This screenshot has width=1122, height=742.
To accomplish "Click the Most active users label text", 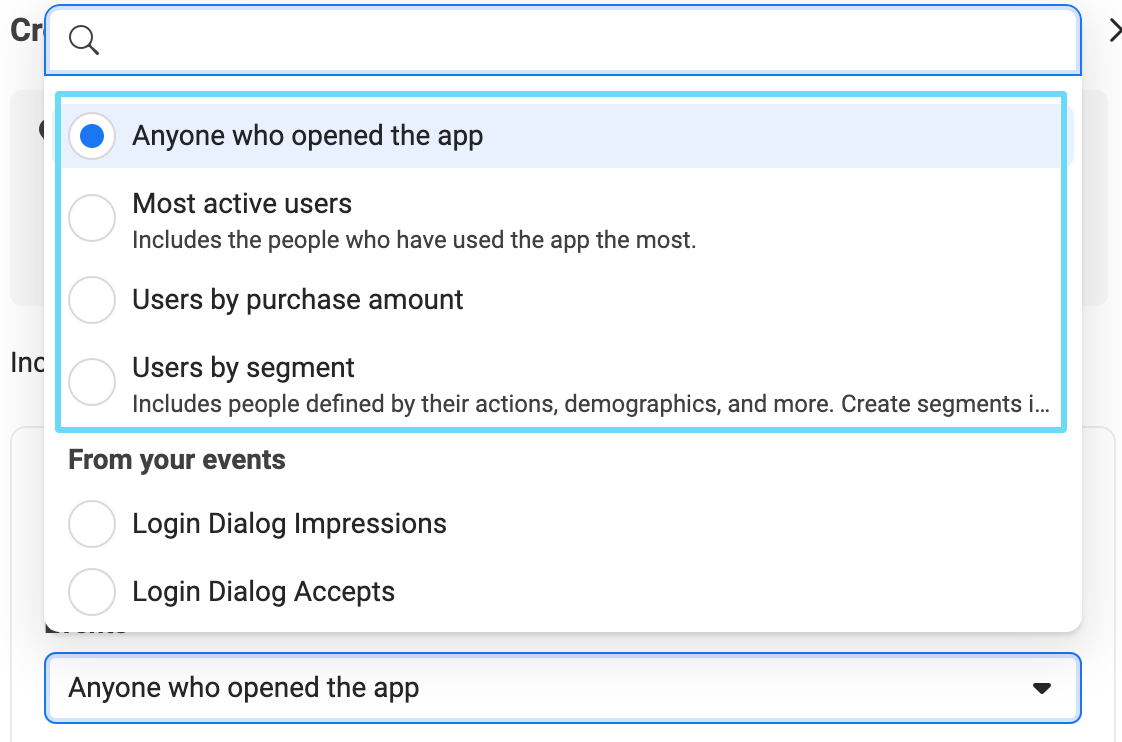I will [x=242, y=203].
